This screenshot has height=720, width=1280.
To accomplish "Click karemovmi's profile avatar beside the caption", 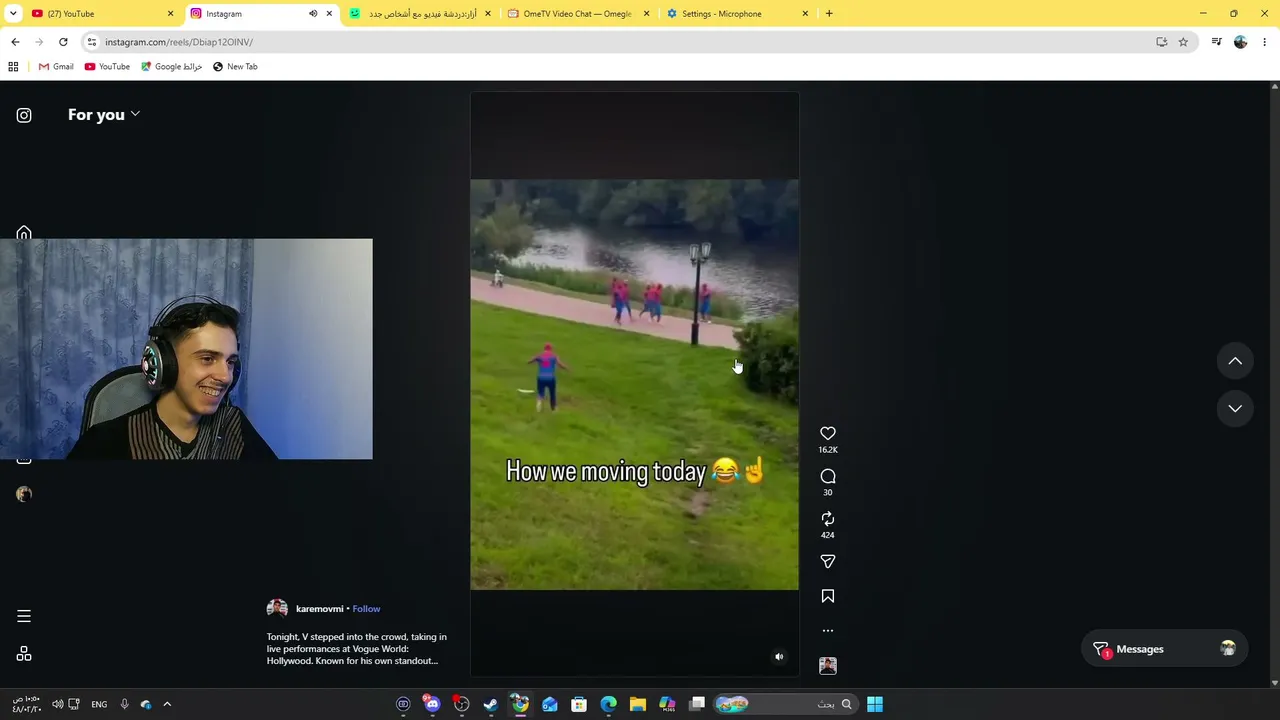I will (x=277, y=609).
